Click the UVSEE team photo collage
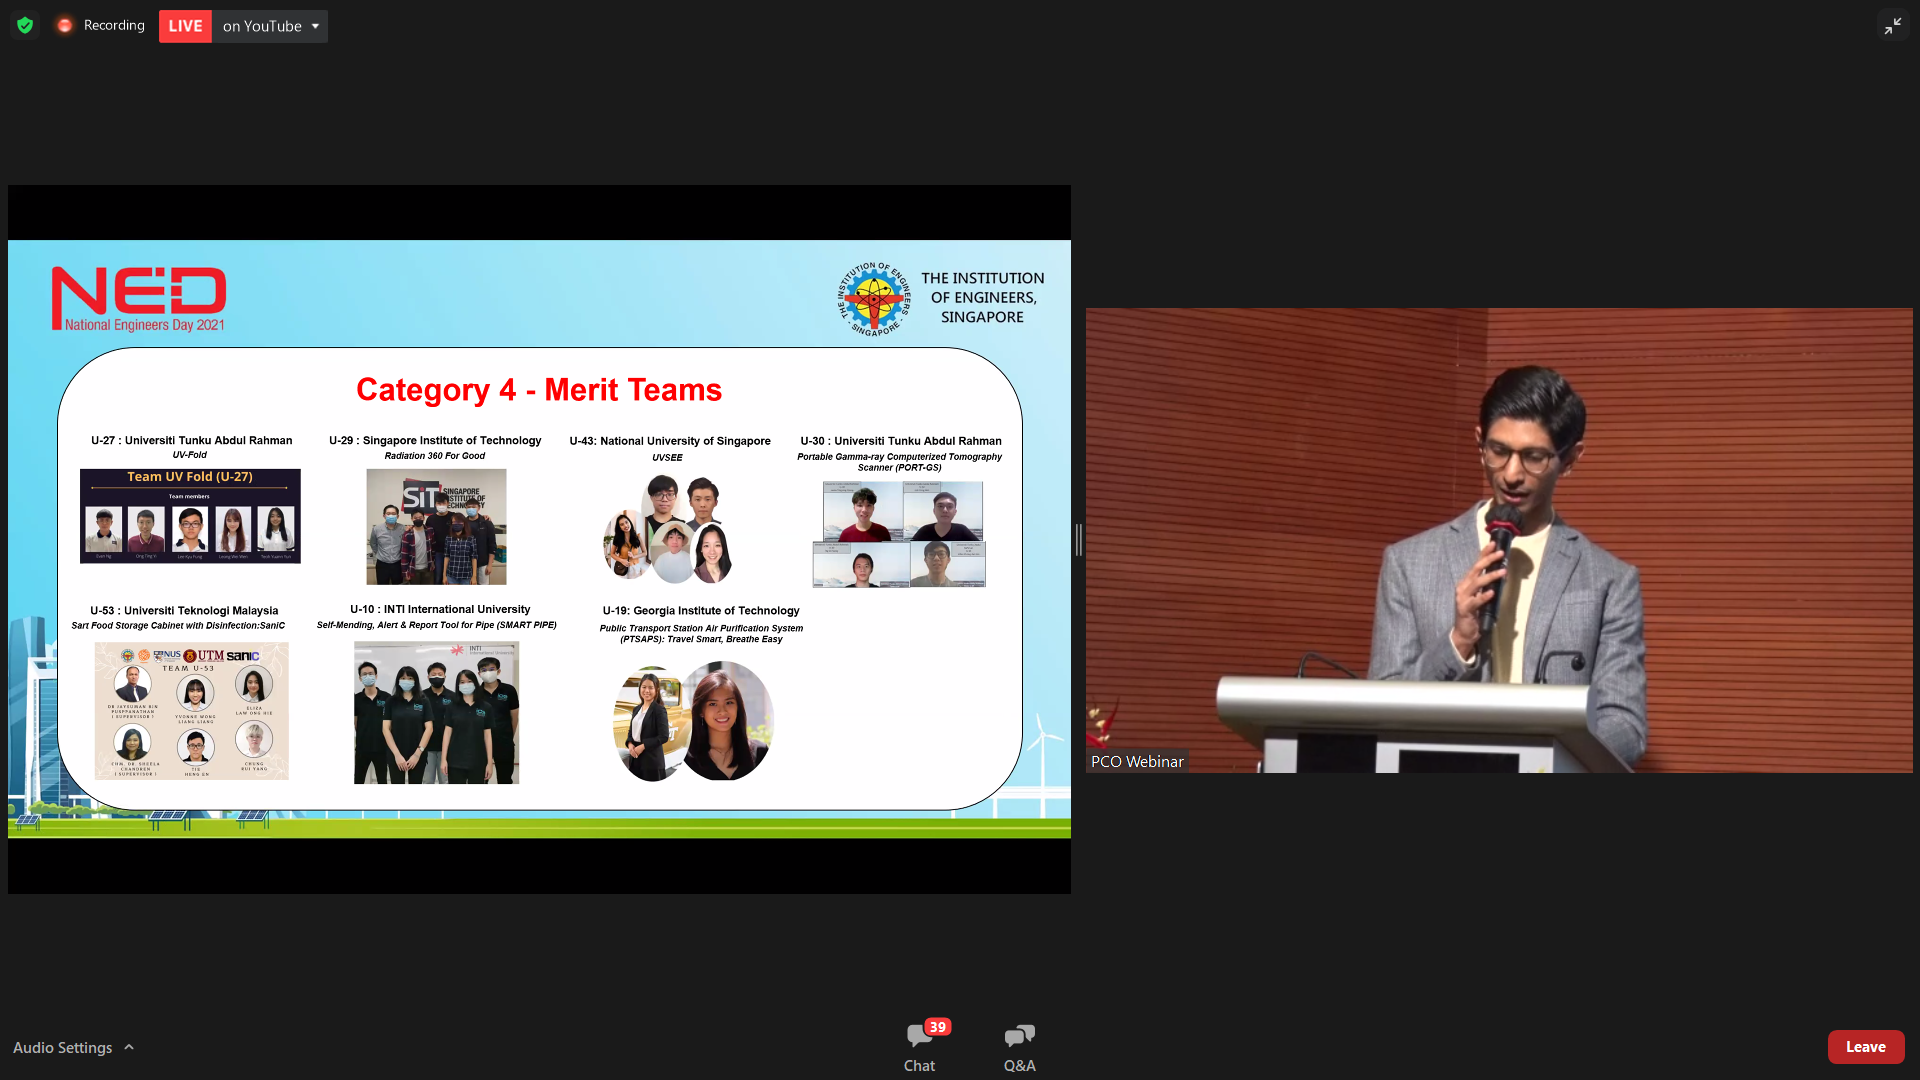The width and height of the screenshot is (1920, 1080). pyautogui.click(x=668, y=528)
